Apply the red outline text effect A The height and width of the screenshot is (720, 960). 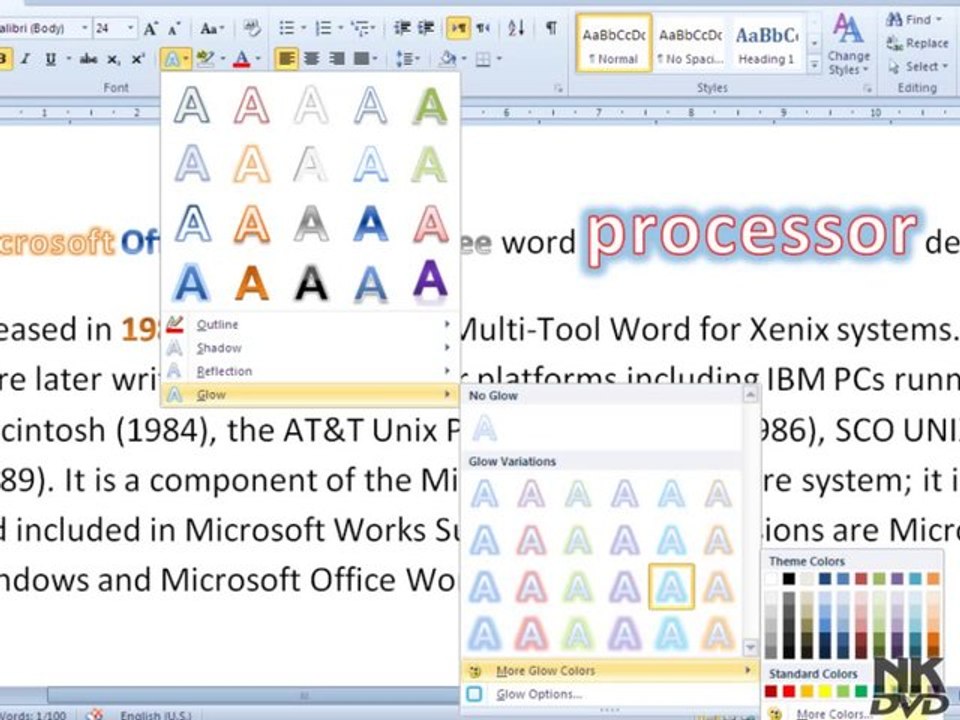coord(252,105)
